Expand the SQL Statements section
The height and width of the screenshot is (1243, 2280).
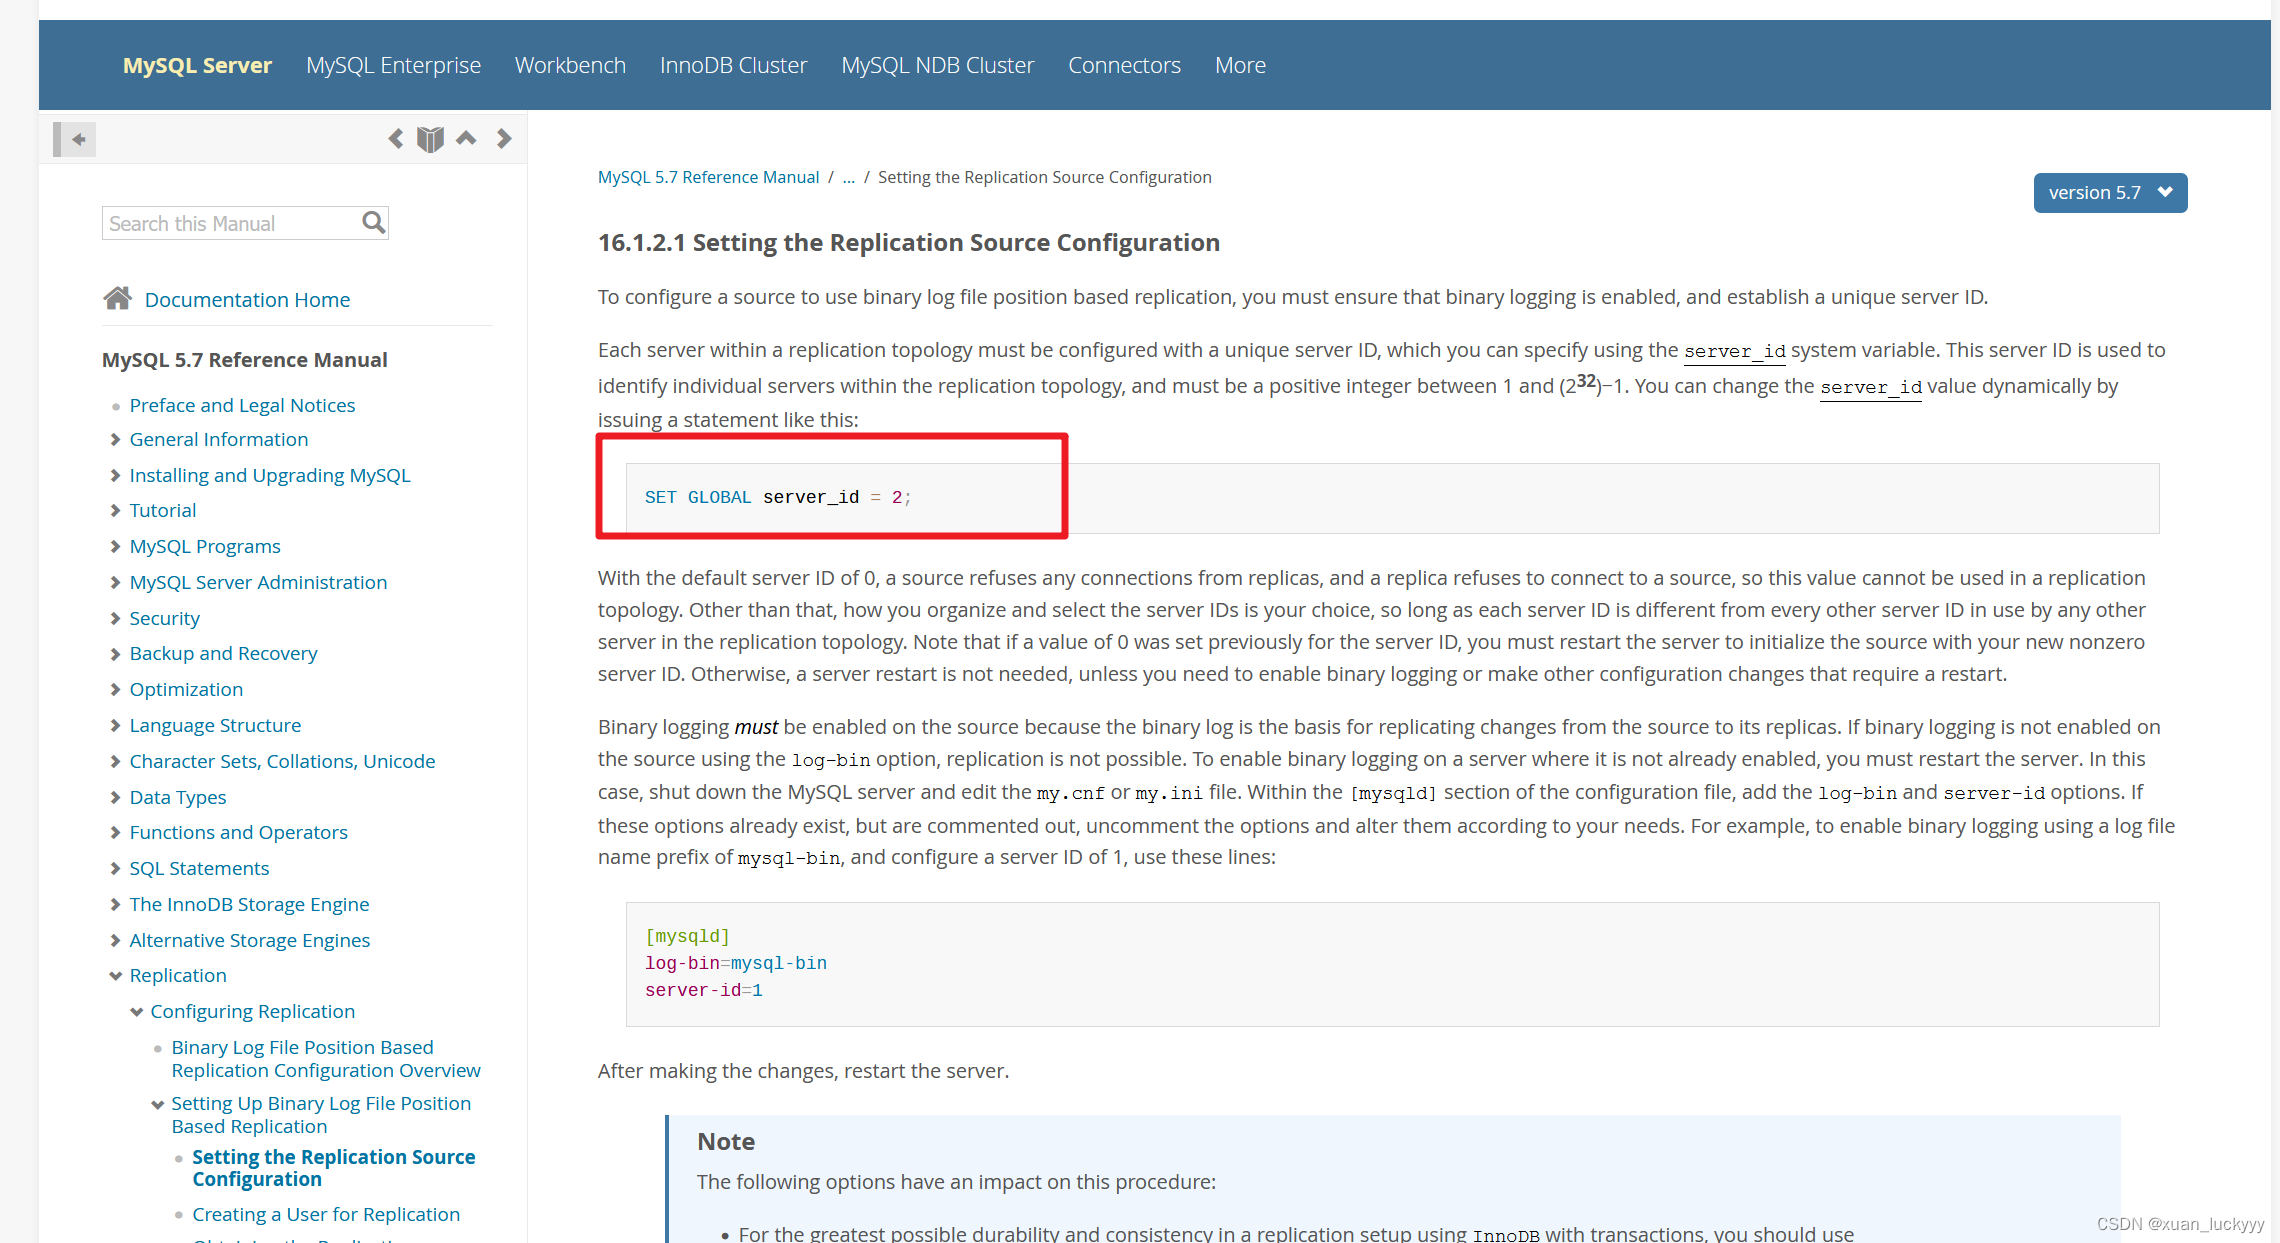[113, 868]
